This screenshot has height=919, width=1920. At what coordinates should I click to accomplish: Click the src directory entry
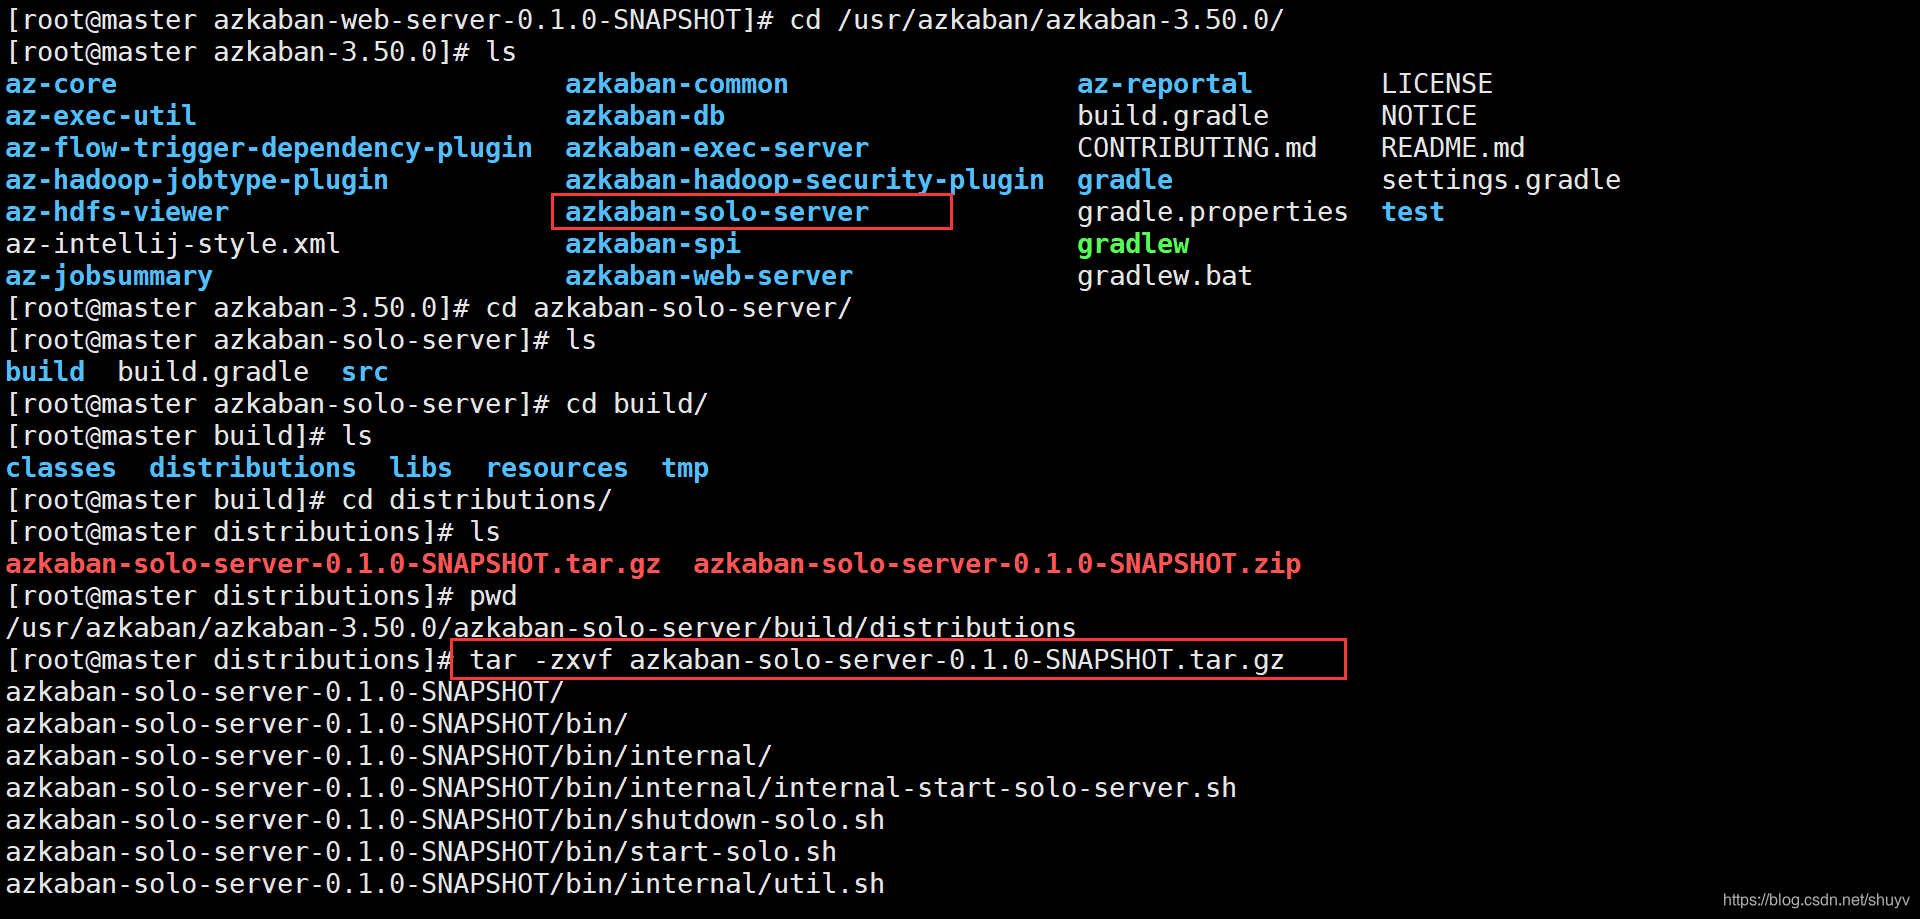tap(365, 372)
